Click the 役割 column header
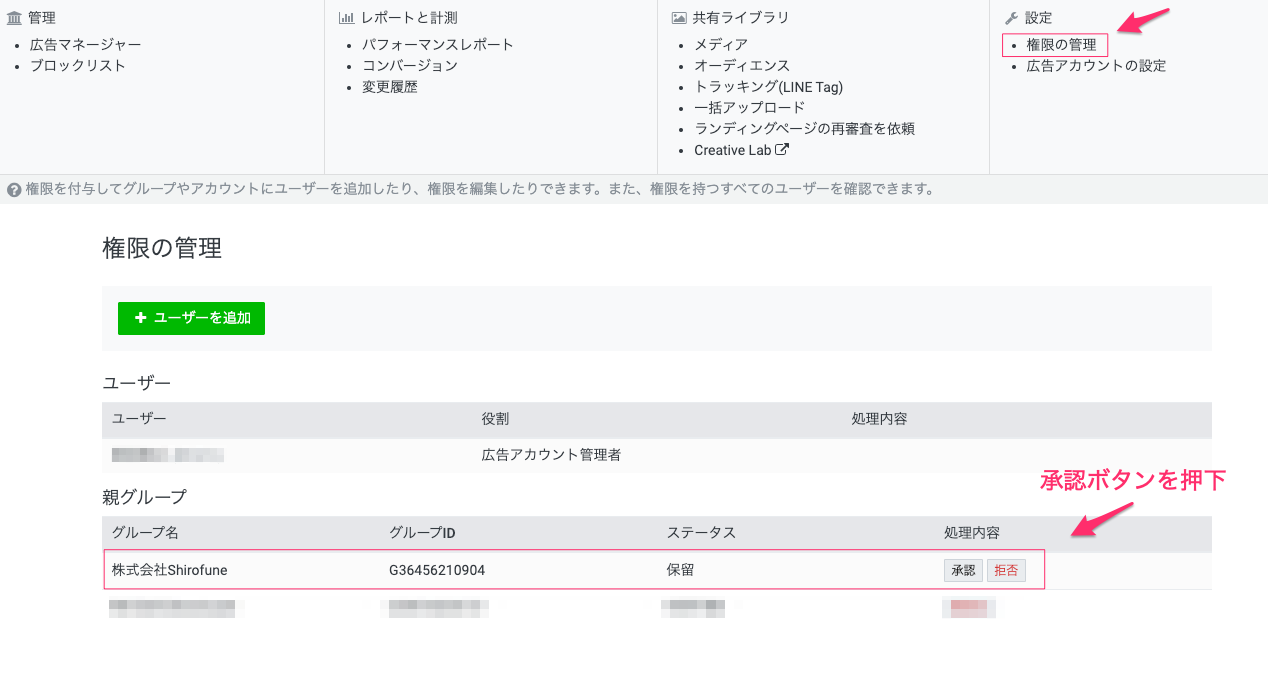 click(495, 419)
